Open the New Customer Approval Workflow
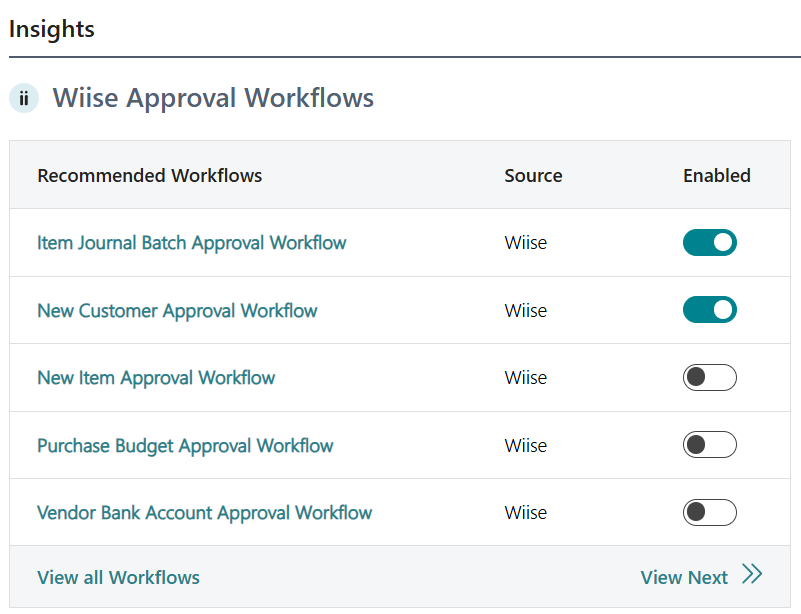This screenshot has width=801, height=614. [x=177, y=311]
